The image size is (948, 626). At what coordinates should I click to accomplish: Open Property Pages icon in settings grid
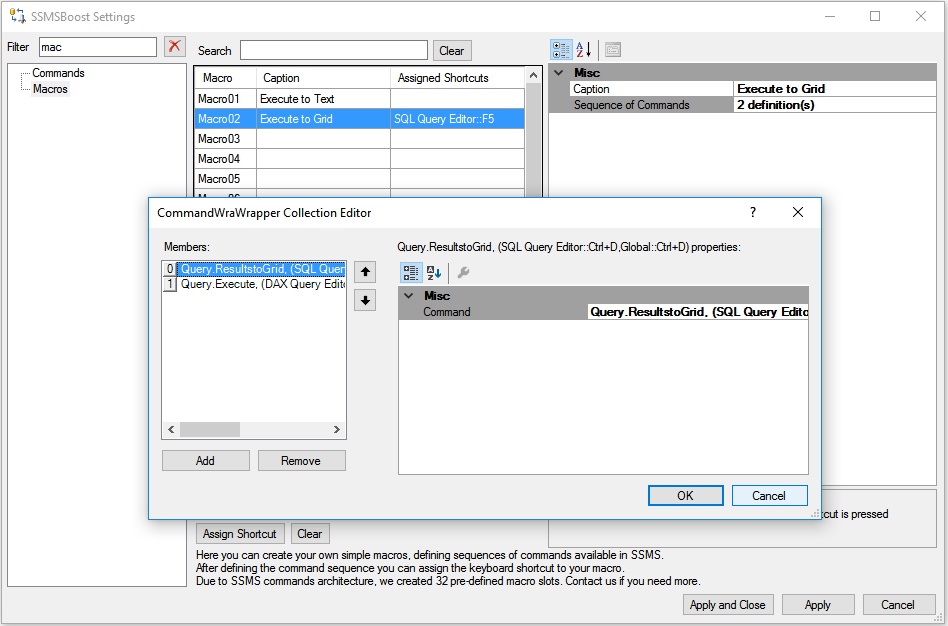pos(613,50)
